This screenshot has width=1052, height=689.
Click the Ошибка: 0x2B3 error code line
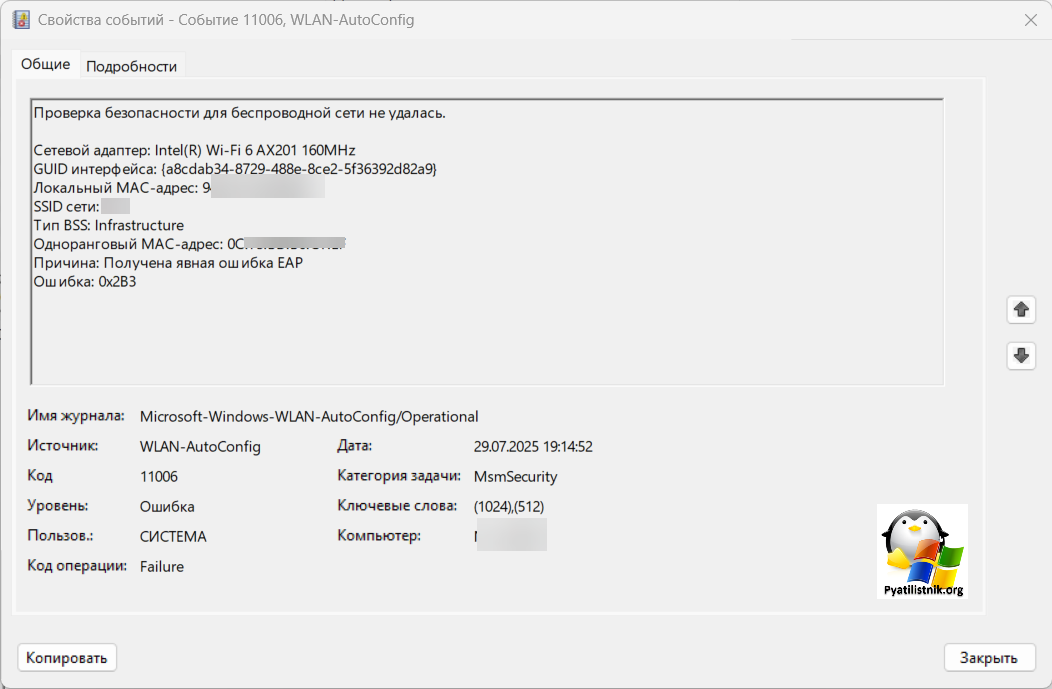(85, 281)
